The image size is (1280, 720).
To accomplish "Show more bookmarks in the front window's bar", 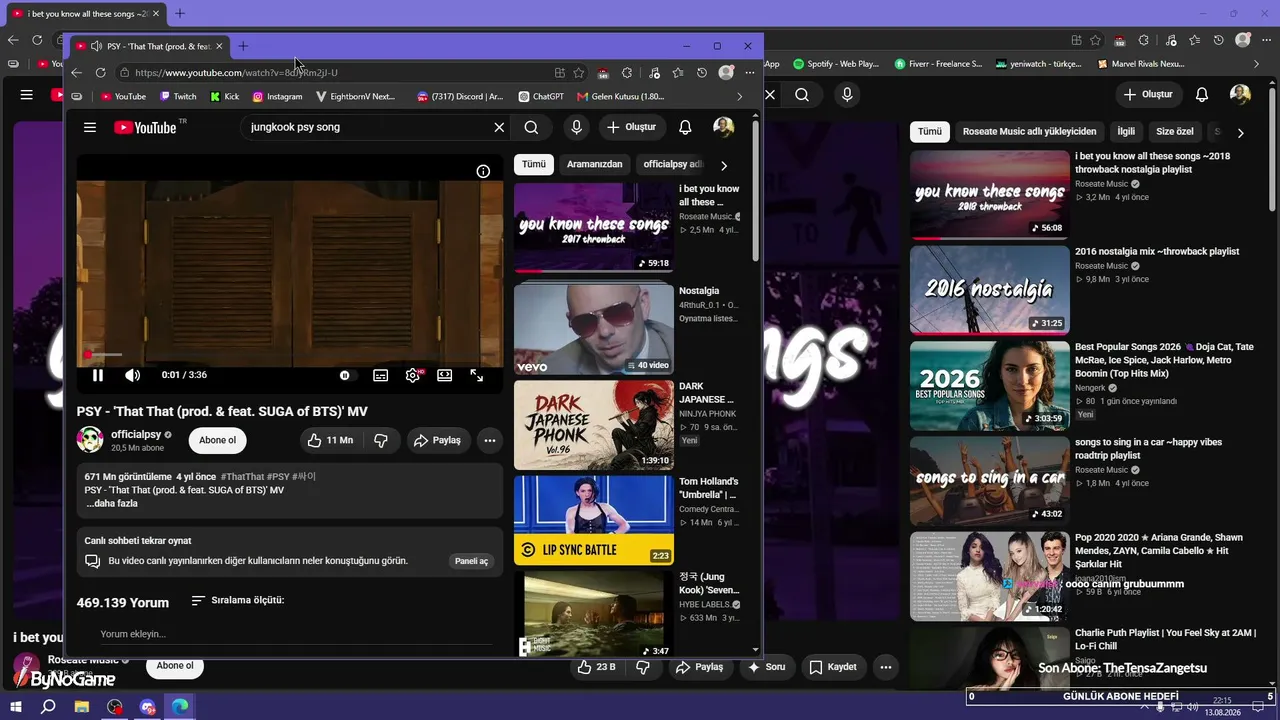I will (740, 97).
